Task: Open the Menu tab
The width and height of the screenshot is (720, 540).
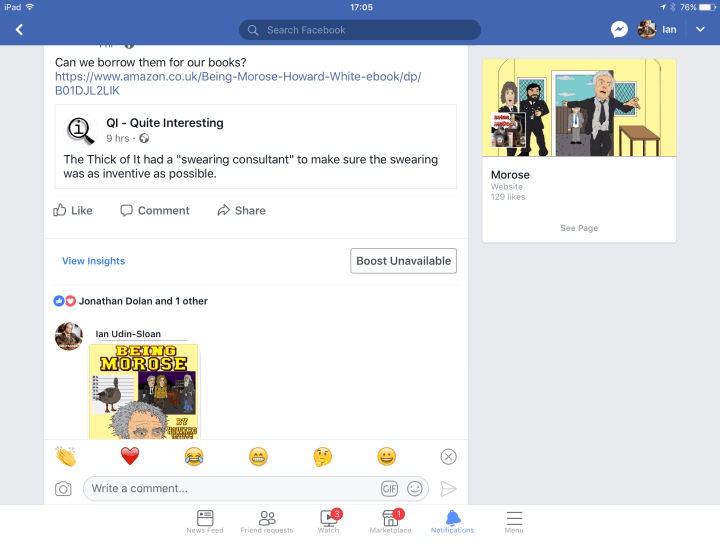Action: 514,520
